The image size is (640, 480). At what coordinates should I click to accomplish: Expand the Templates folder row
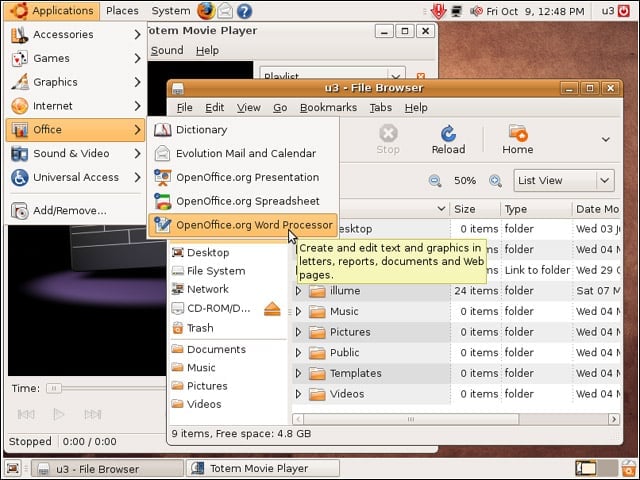298,373
